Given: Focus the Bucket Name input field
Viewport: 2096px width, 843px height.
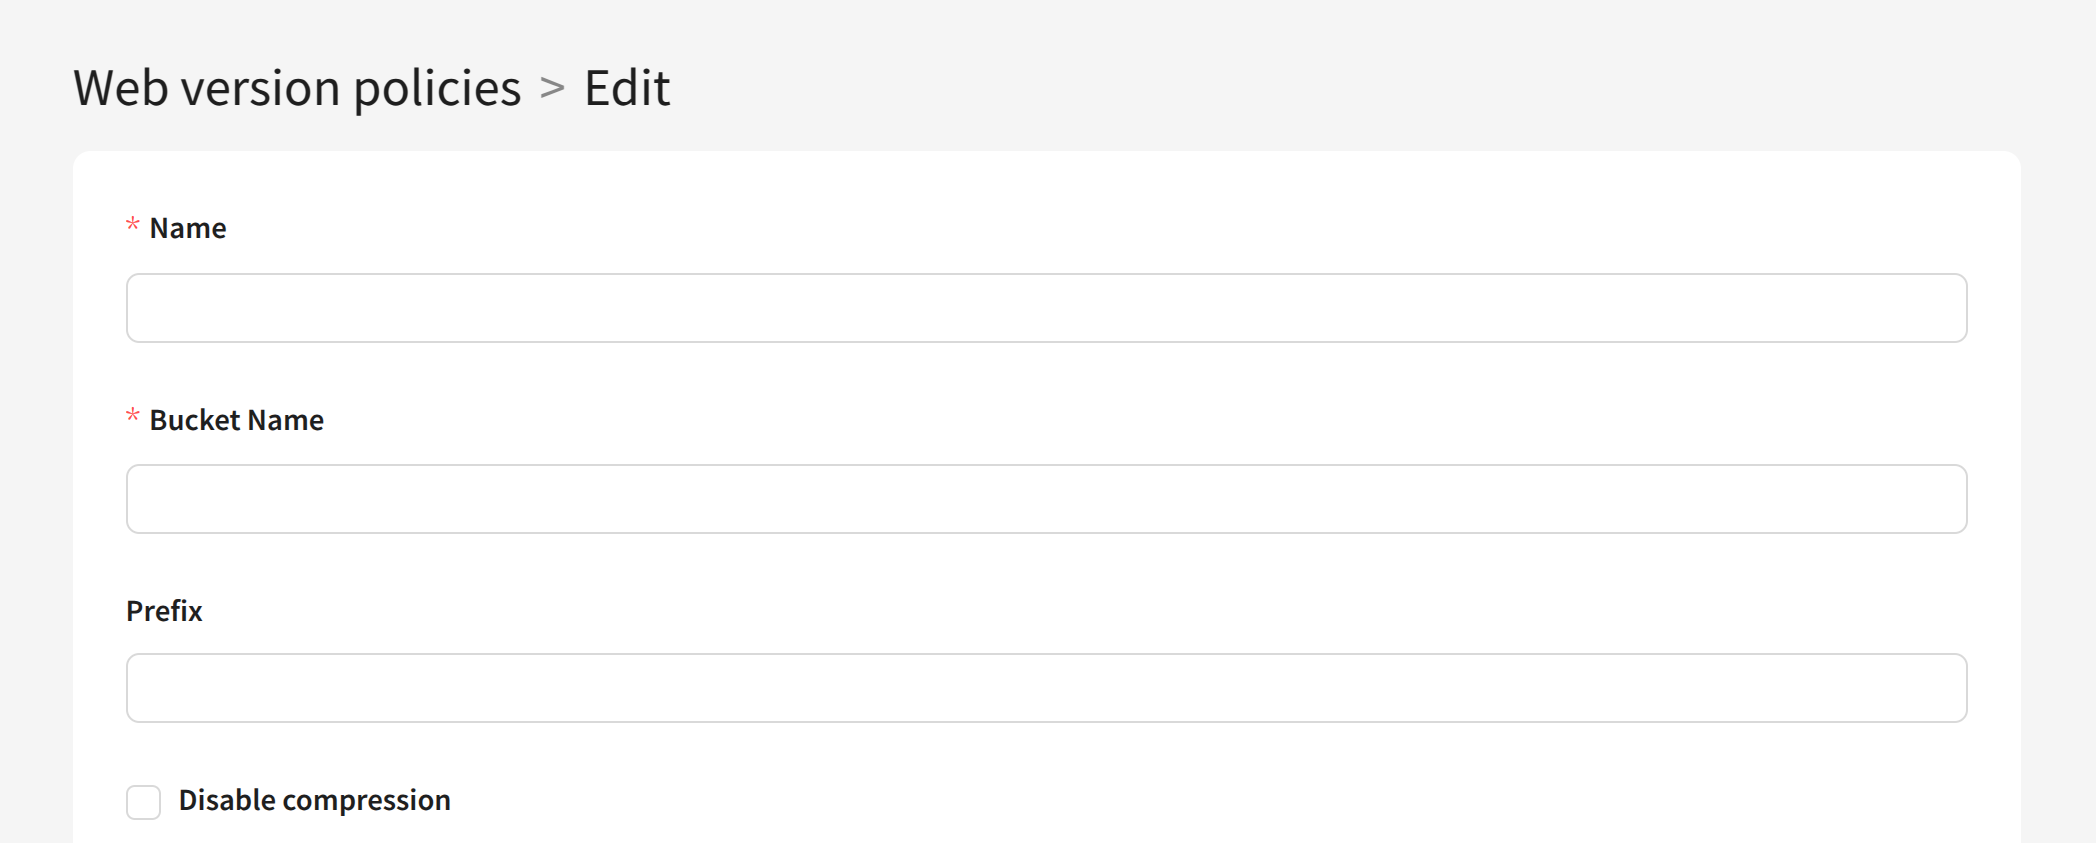Looking at the screenshot, I should pyautogui.click(x=1046, y=499).
